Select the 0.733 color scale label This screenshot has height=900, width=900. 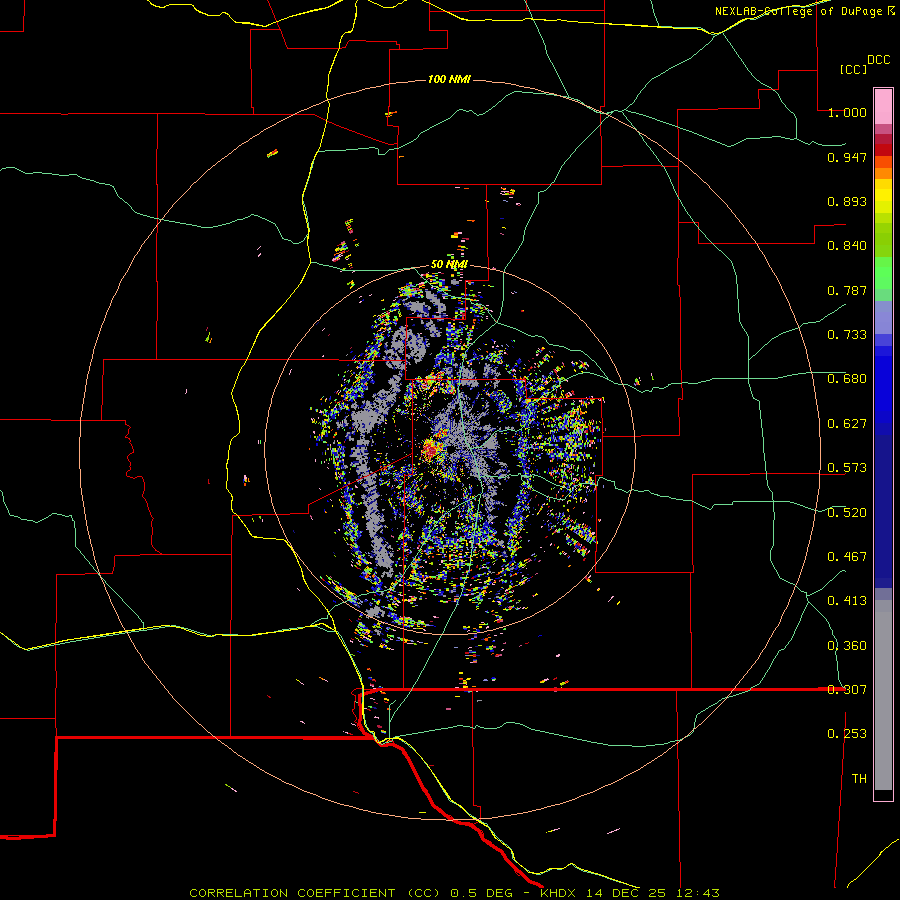847,335
